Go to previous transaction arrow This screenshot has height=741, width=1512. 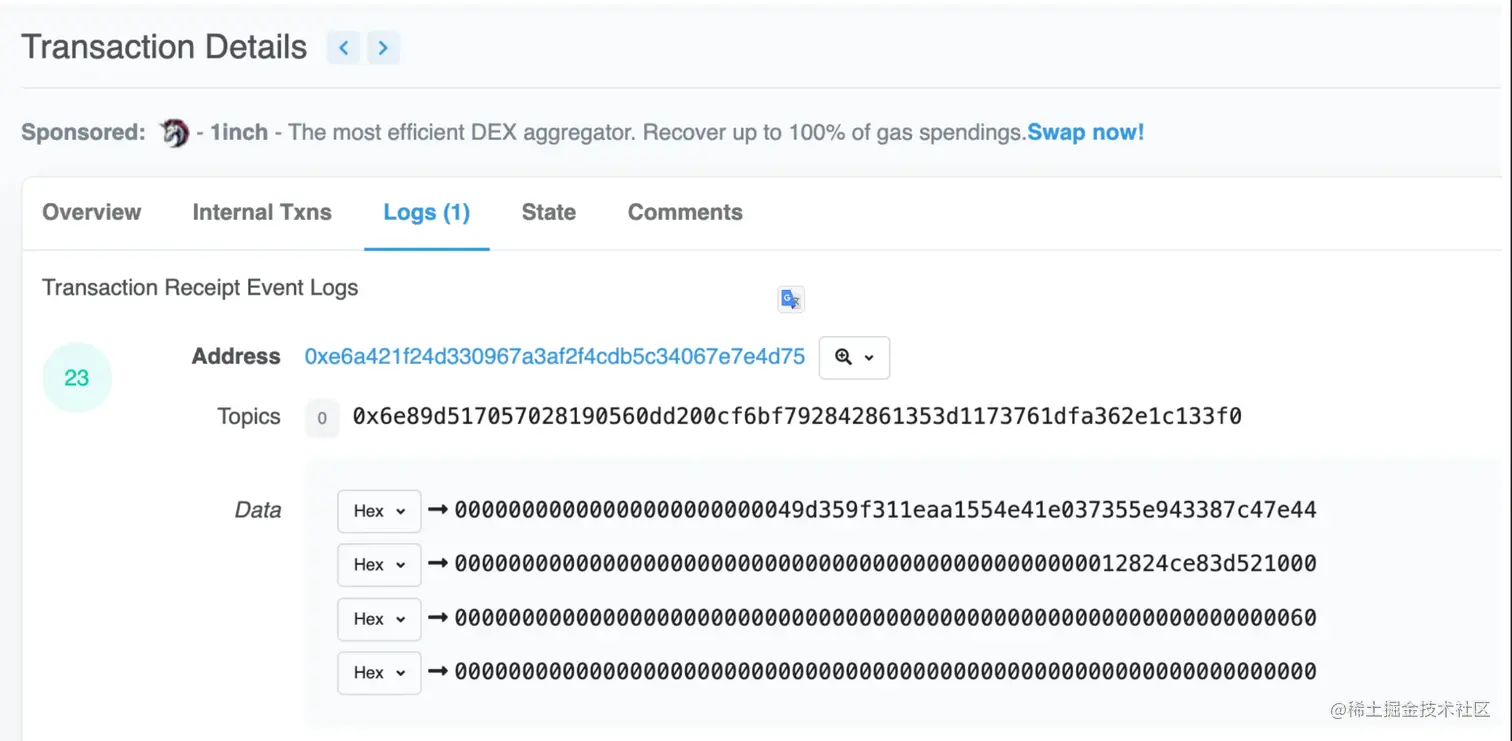pyautogui.click(x=343, y=47)
